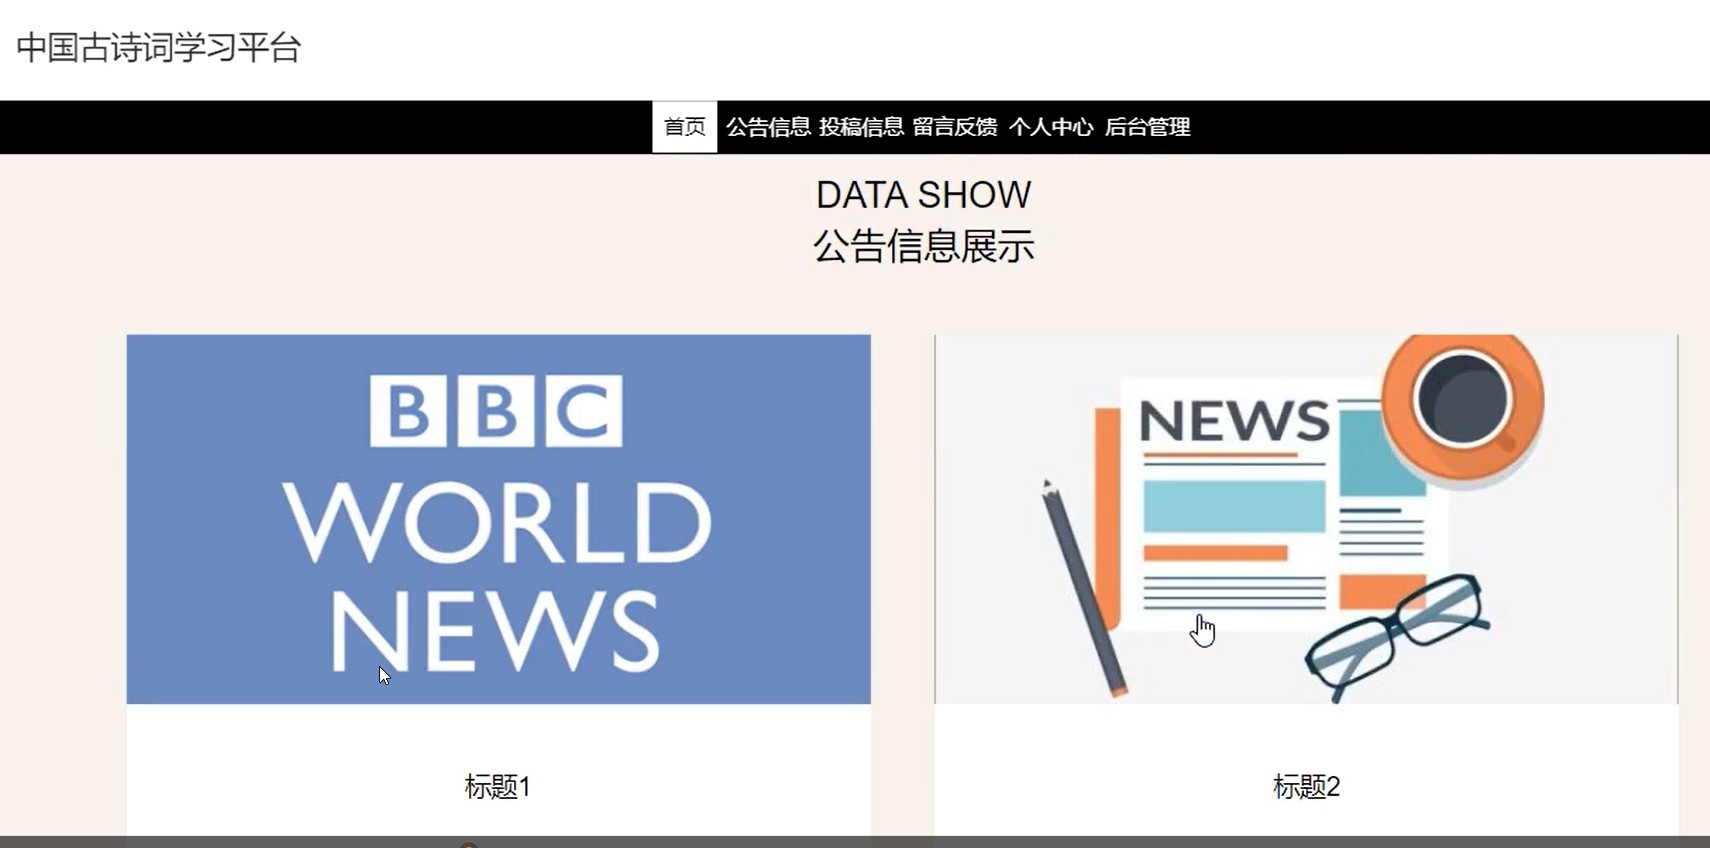Image resolution: width=1710 pixels, height=848 pixels.
Task: Click the DATA SHOW heading text
Action: pos(923,195)
